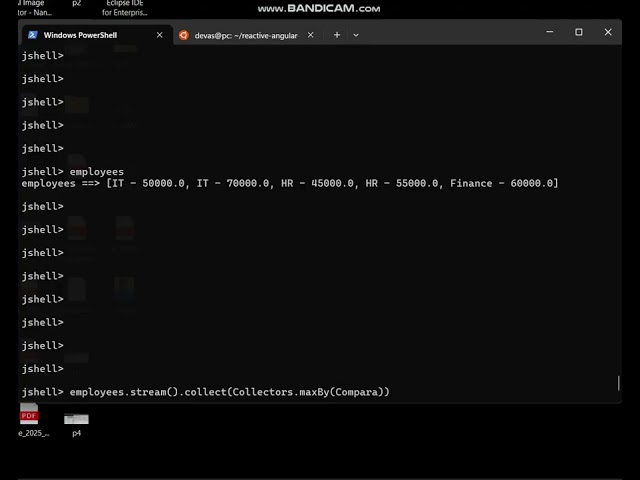The height and width of the screenshot is (480, 640).
Task: Click the jshell command input line
Action: (230, 392)
